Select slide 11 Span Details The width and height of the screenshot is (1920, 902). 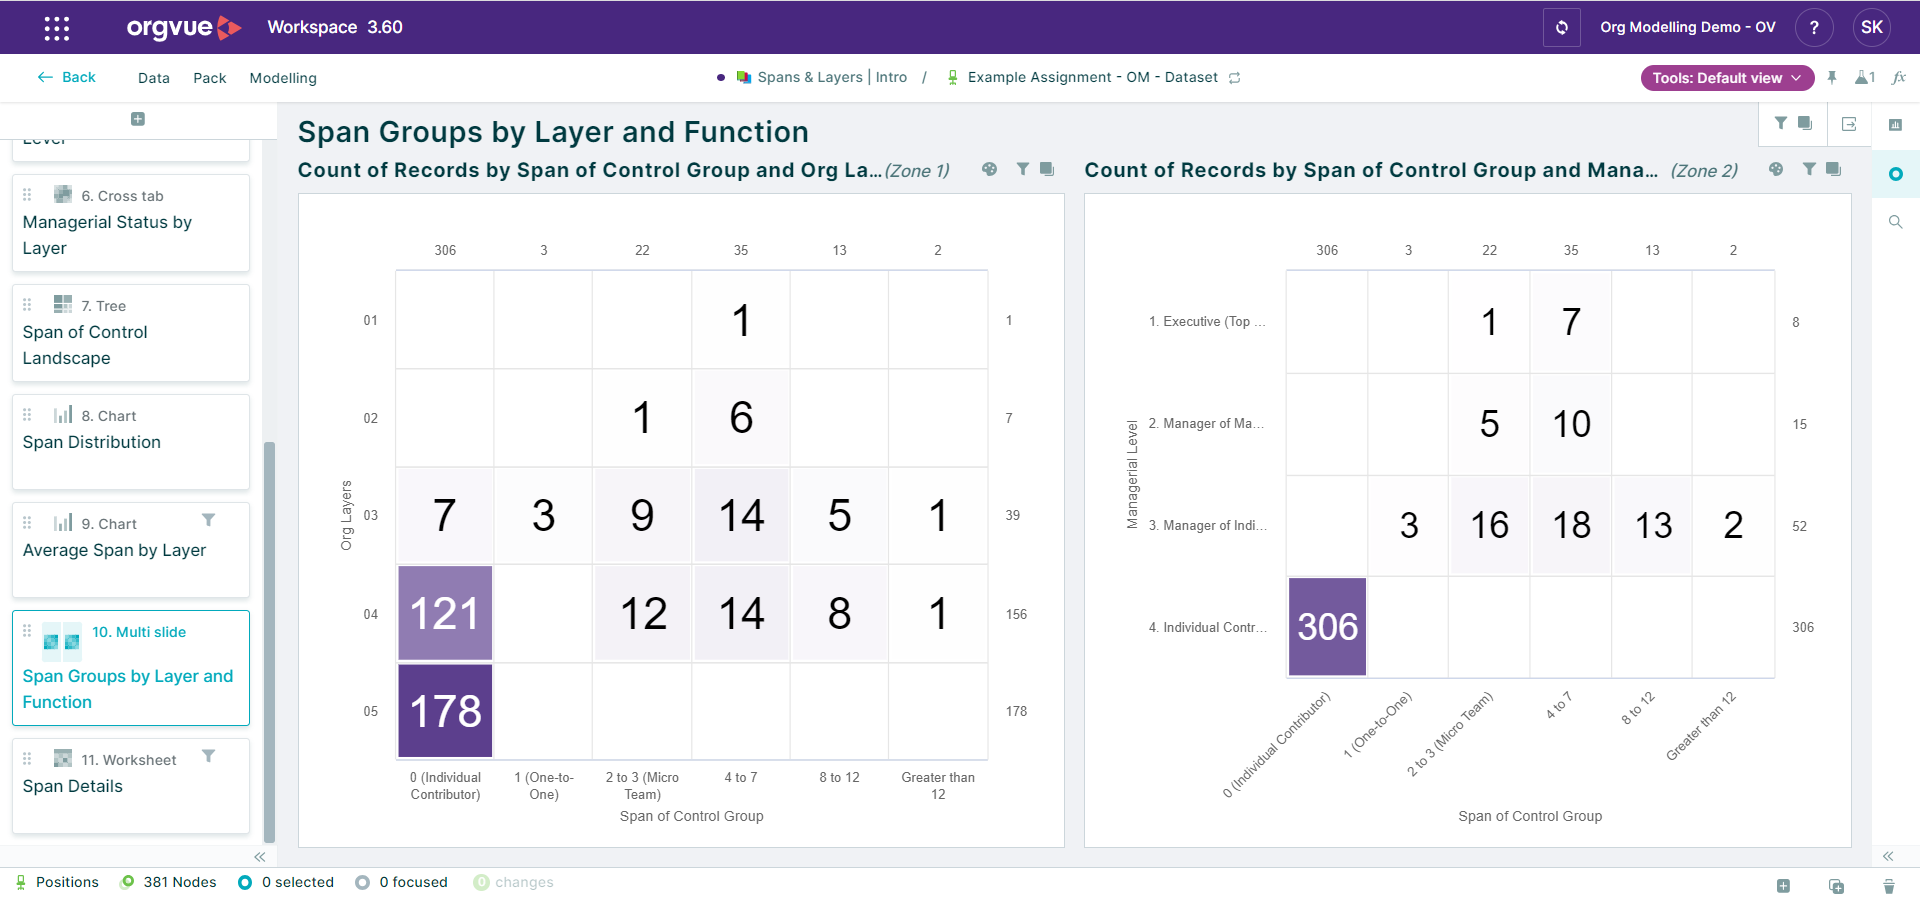[131, 786]
